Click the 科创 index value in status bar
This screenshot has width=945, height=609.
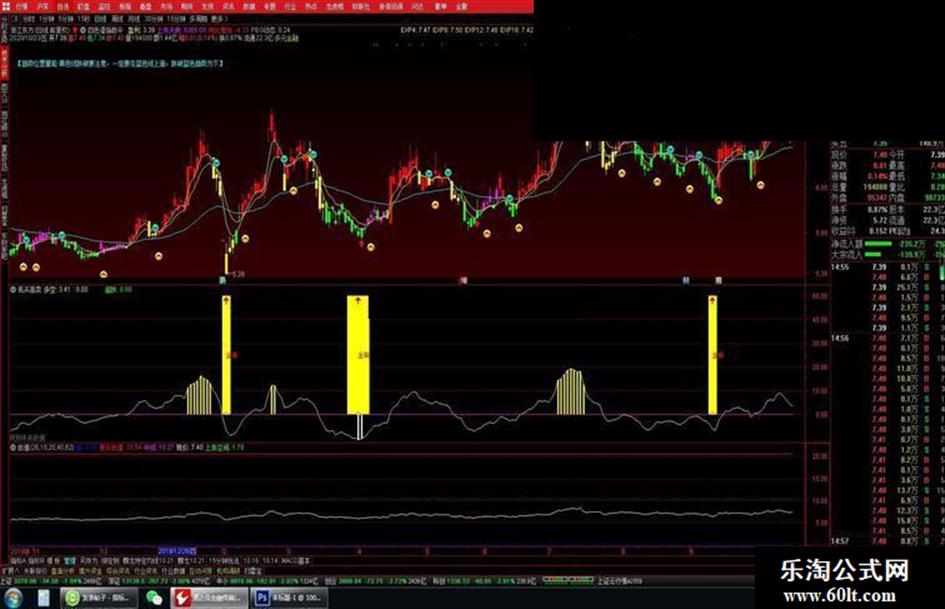pos(458,581)
